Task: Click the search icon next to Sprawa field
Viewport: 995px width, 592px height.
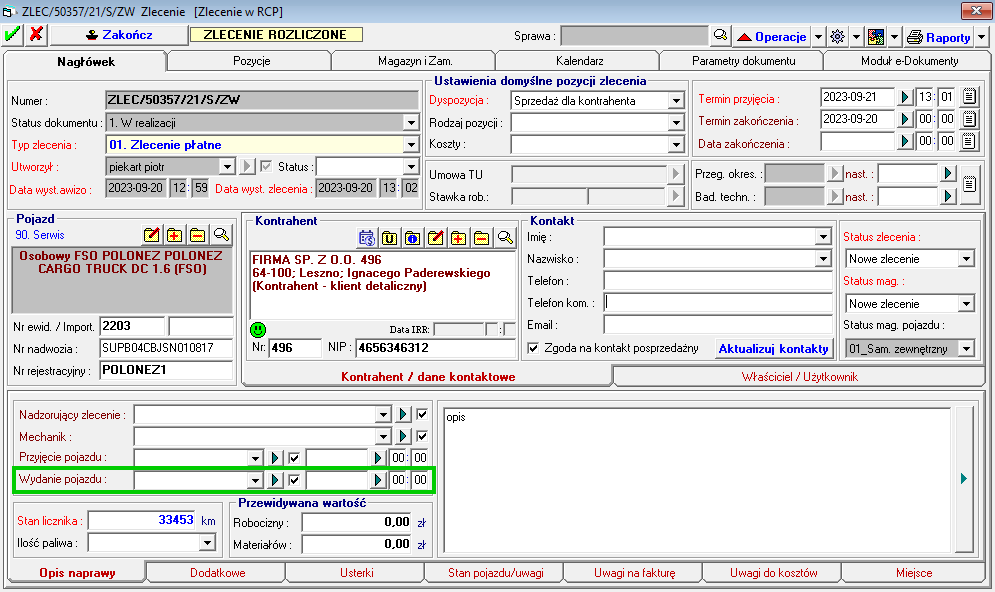Action: [x=719, y=36]
